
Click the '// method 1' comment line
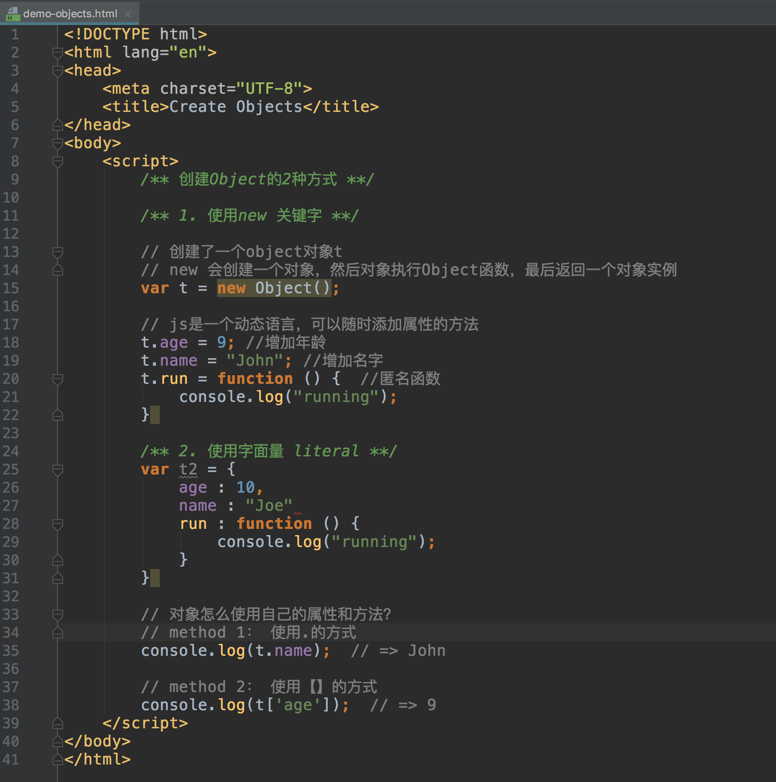(x=248, y=633)
